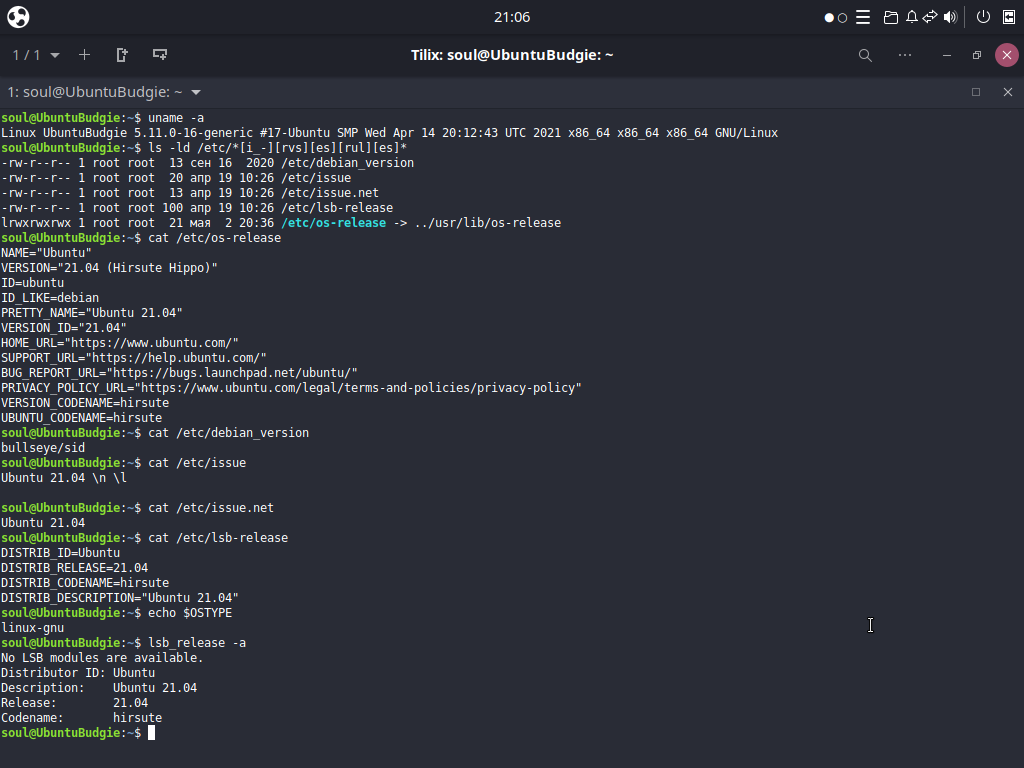Screen dimensions: 1024x768
Task: Close the Tilix window
Action: [x=1007, y=55]
